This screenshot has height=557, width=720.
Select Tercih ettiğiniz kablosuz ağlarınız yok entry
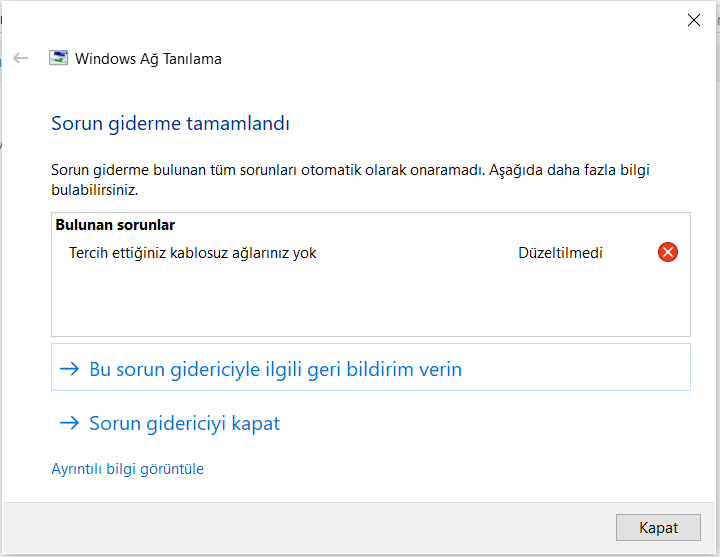pyautogui.click(x=192, y=253)
